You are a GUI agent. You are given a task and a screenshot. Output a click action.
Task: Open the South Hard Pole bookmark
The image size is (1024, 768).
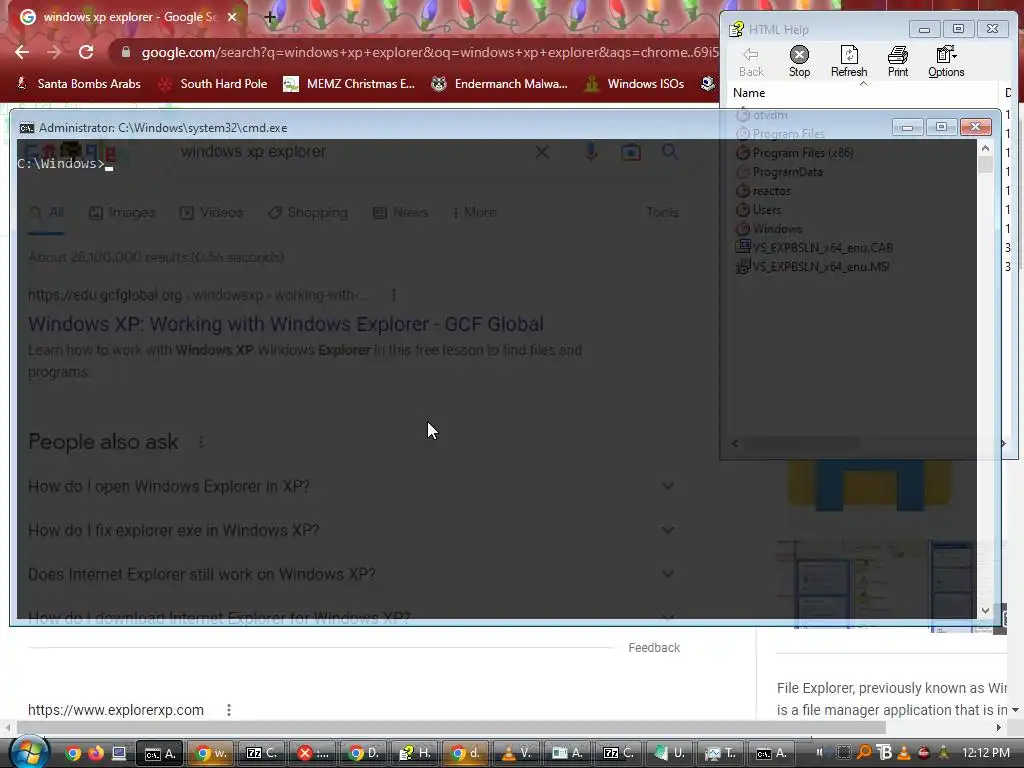coord(214,84)
